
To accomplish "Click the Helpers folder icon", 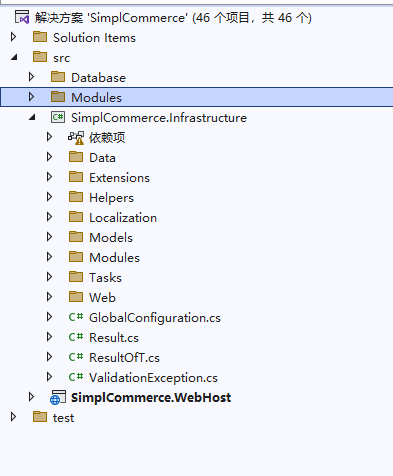I will pos(76,197).
